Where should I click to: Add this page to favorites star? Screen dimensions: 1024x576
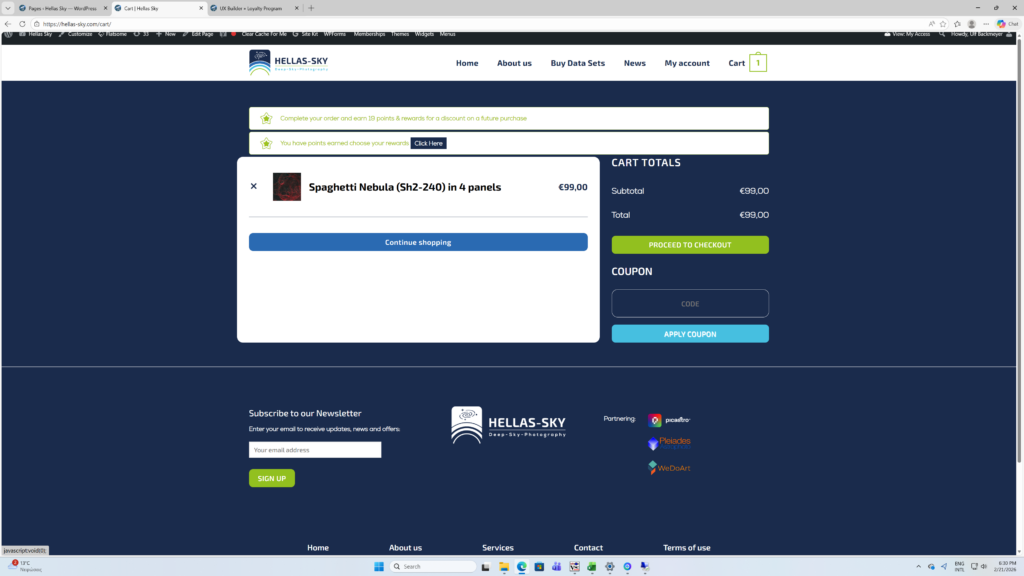(942, 23)
